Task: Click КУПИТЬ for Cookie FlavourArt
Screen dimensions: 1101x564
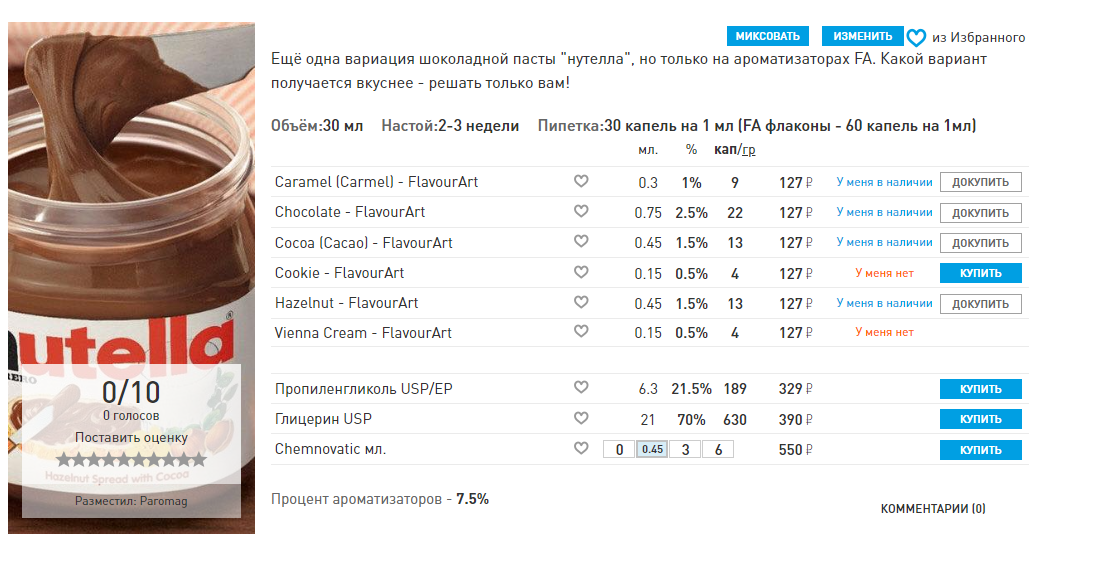Action: click(x=980, y=273)
